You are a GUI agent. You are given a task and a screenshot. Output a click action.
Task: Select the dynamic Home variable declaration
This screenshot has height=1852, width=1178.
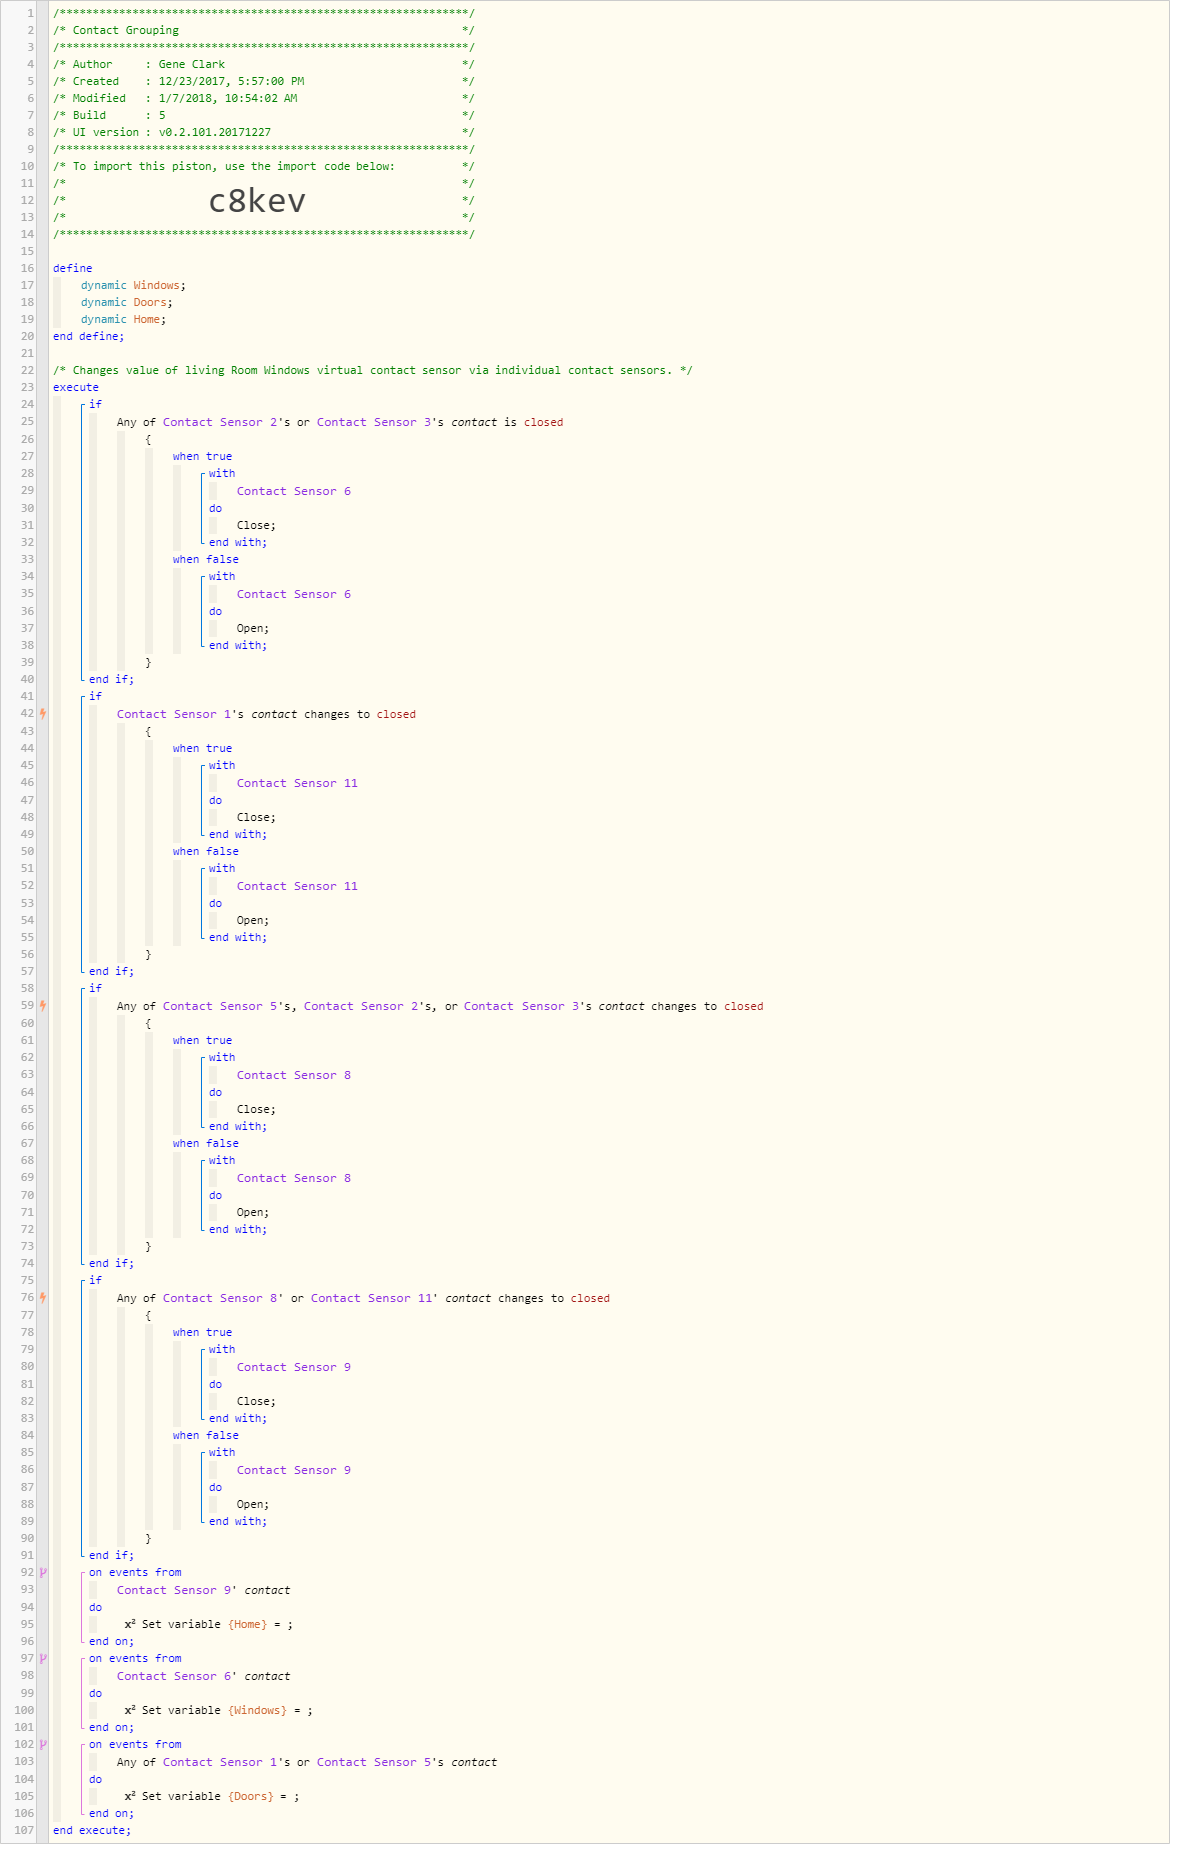[123, 319]
